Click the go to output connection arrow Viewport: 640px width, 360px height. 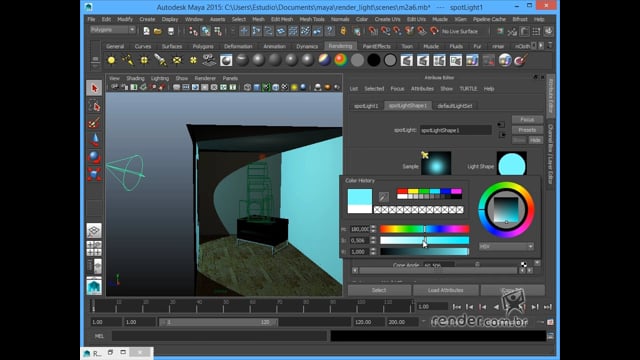(502, 134)
